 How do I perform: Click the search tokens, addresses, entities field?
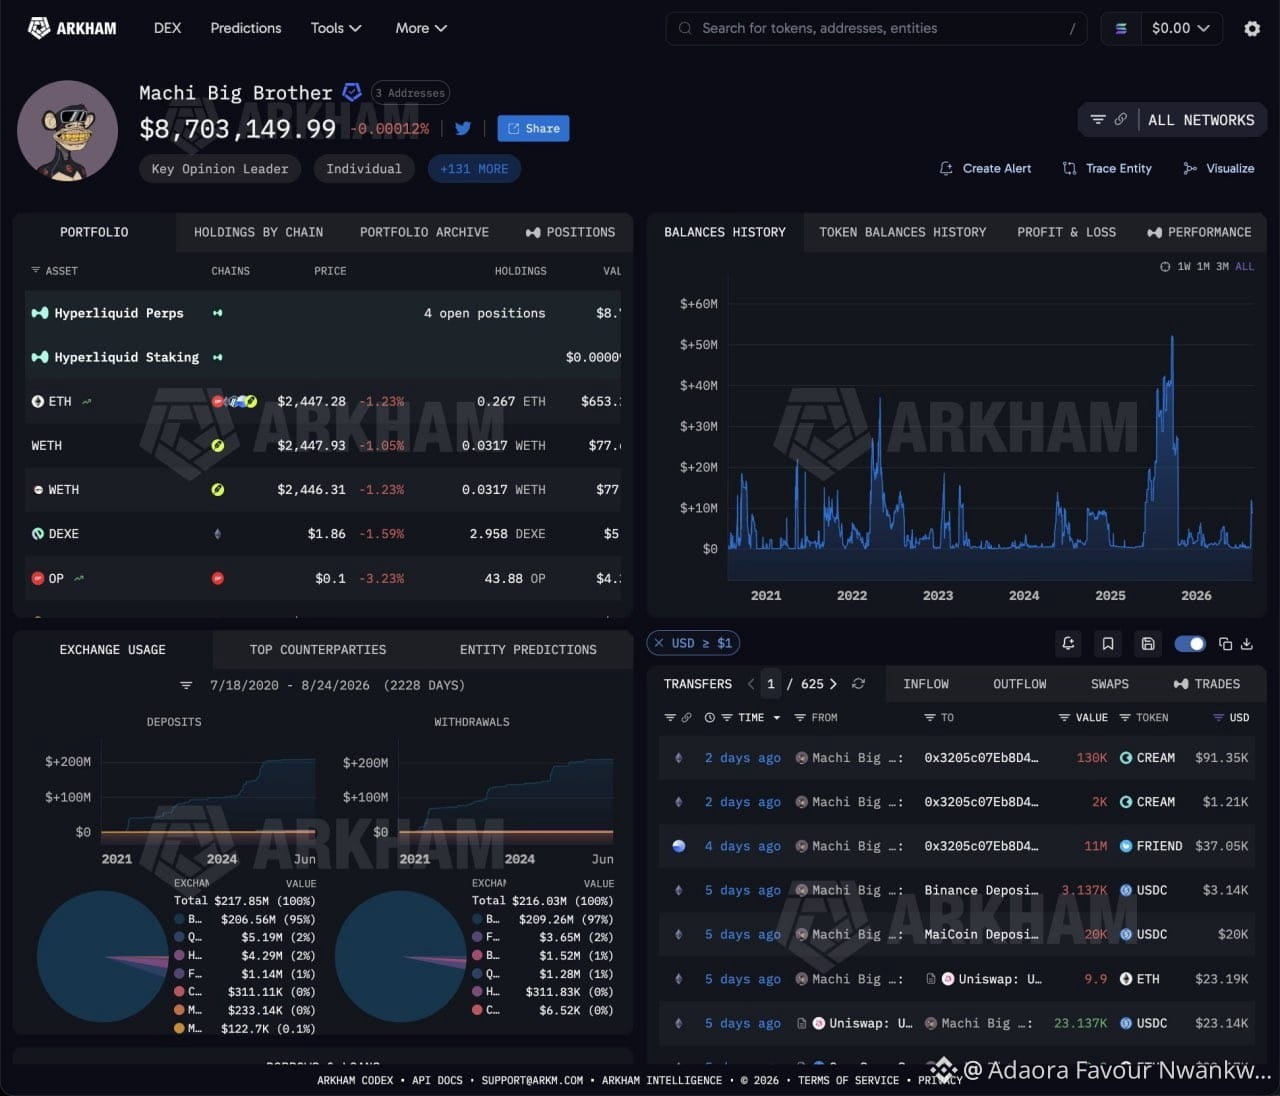(877, 28)
